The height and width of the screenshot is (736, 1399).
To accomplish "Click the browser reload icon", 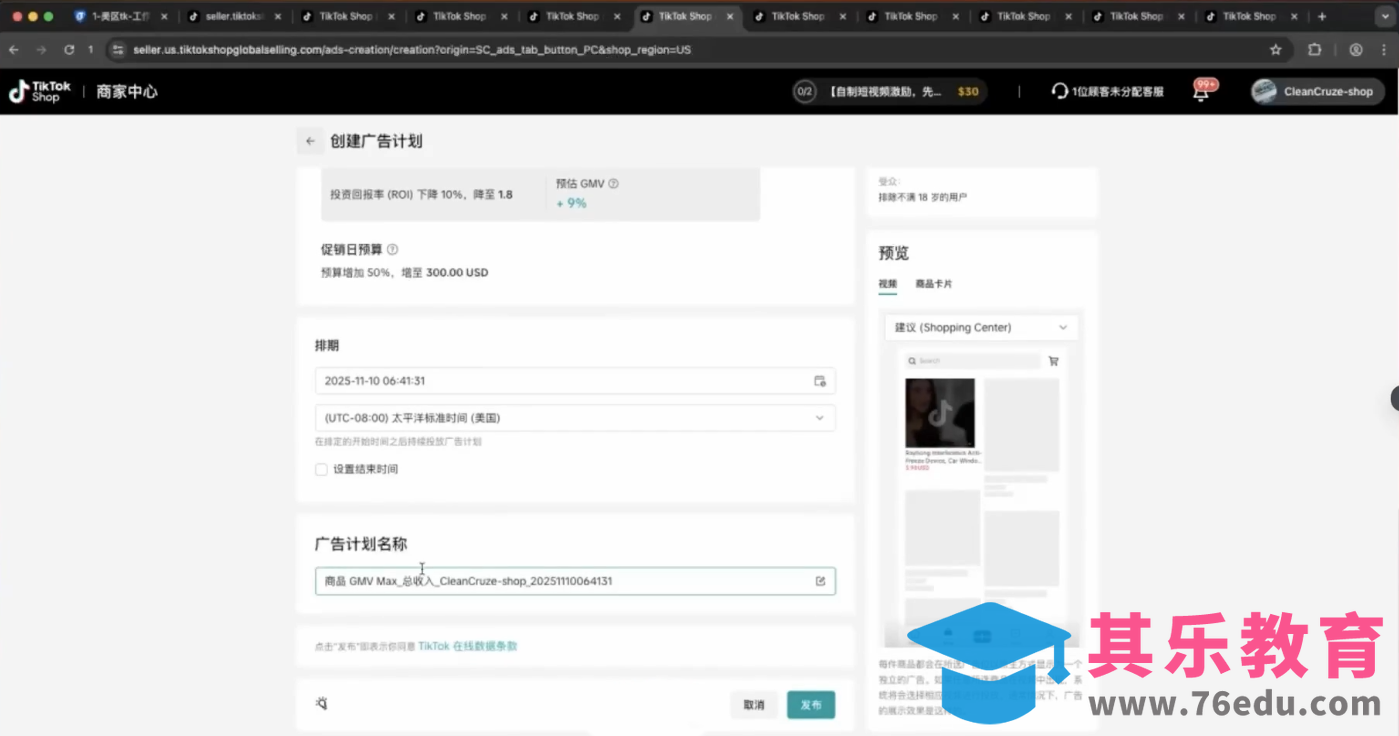I will pyautogui.click(x=68, y=48).
